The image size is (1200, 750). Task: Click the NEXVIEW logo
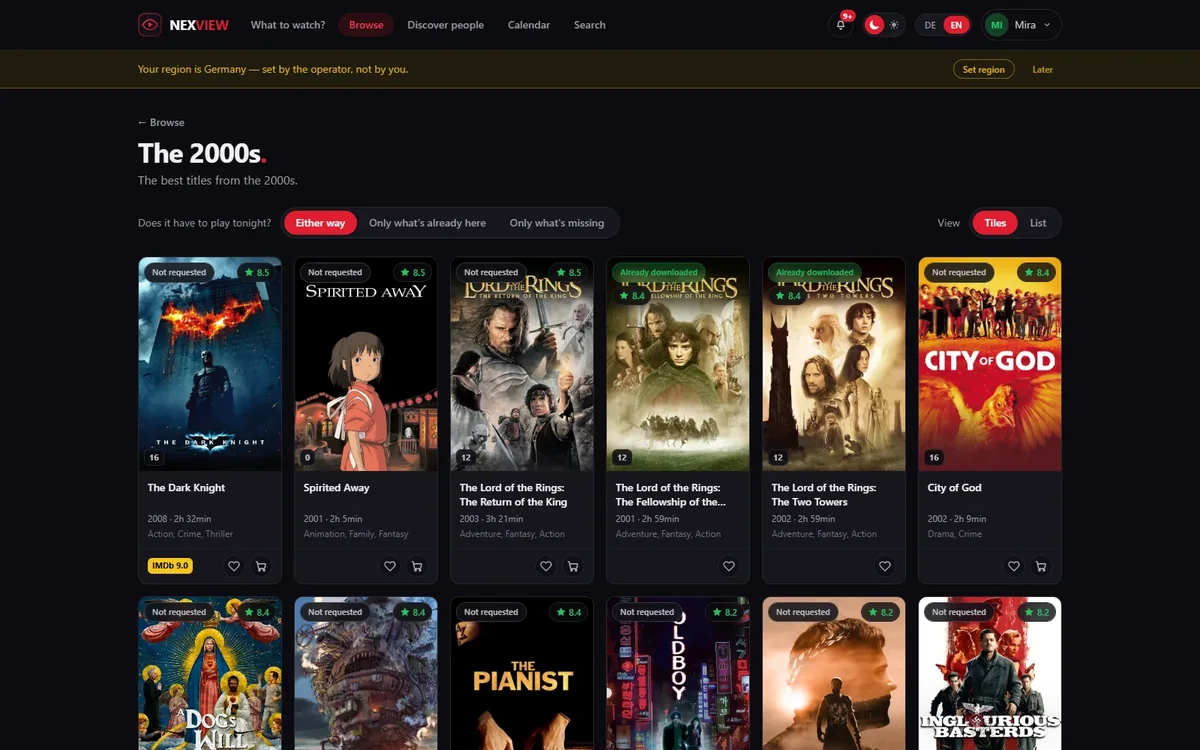pyautogui.click(x=183, y=25)
